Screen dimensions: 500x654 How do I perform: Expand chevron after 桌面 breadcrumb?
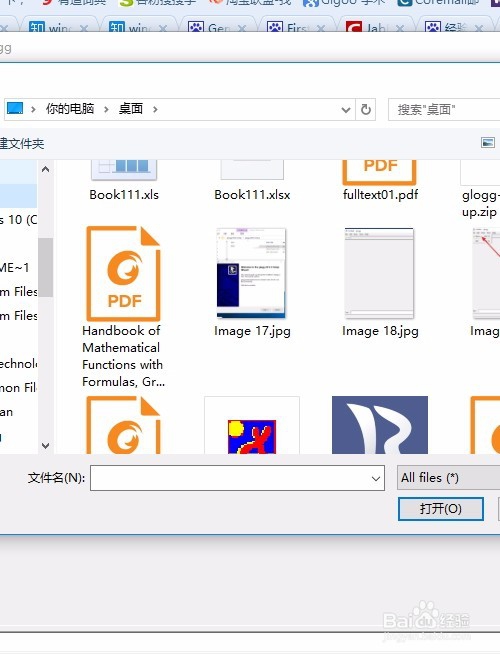pyautogui.click(x=155, y=109)
